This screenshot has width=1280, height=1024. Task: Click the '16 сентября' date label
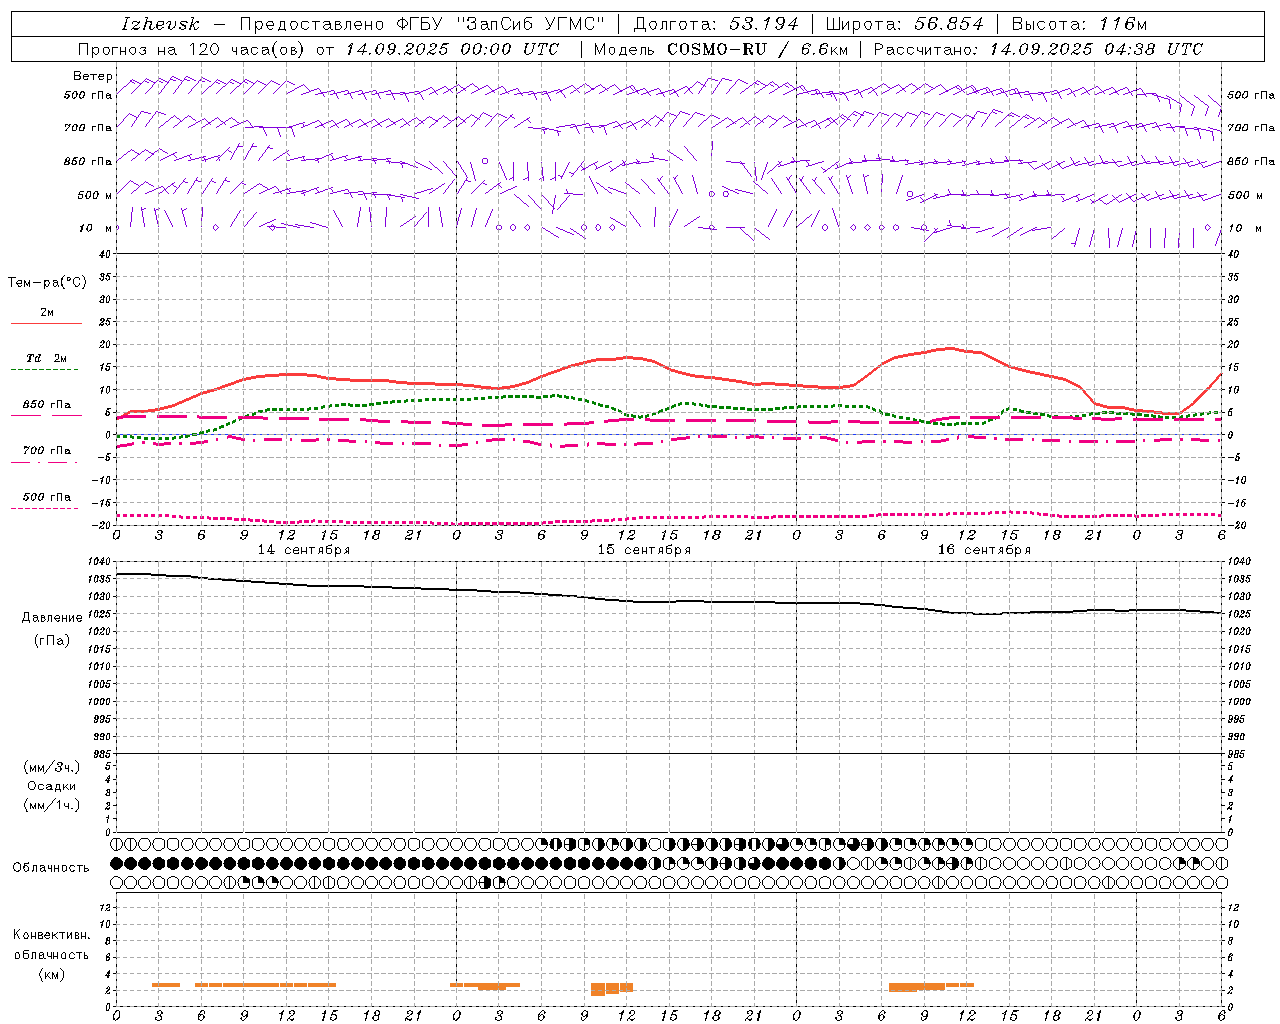tap(984, 550)
